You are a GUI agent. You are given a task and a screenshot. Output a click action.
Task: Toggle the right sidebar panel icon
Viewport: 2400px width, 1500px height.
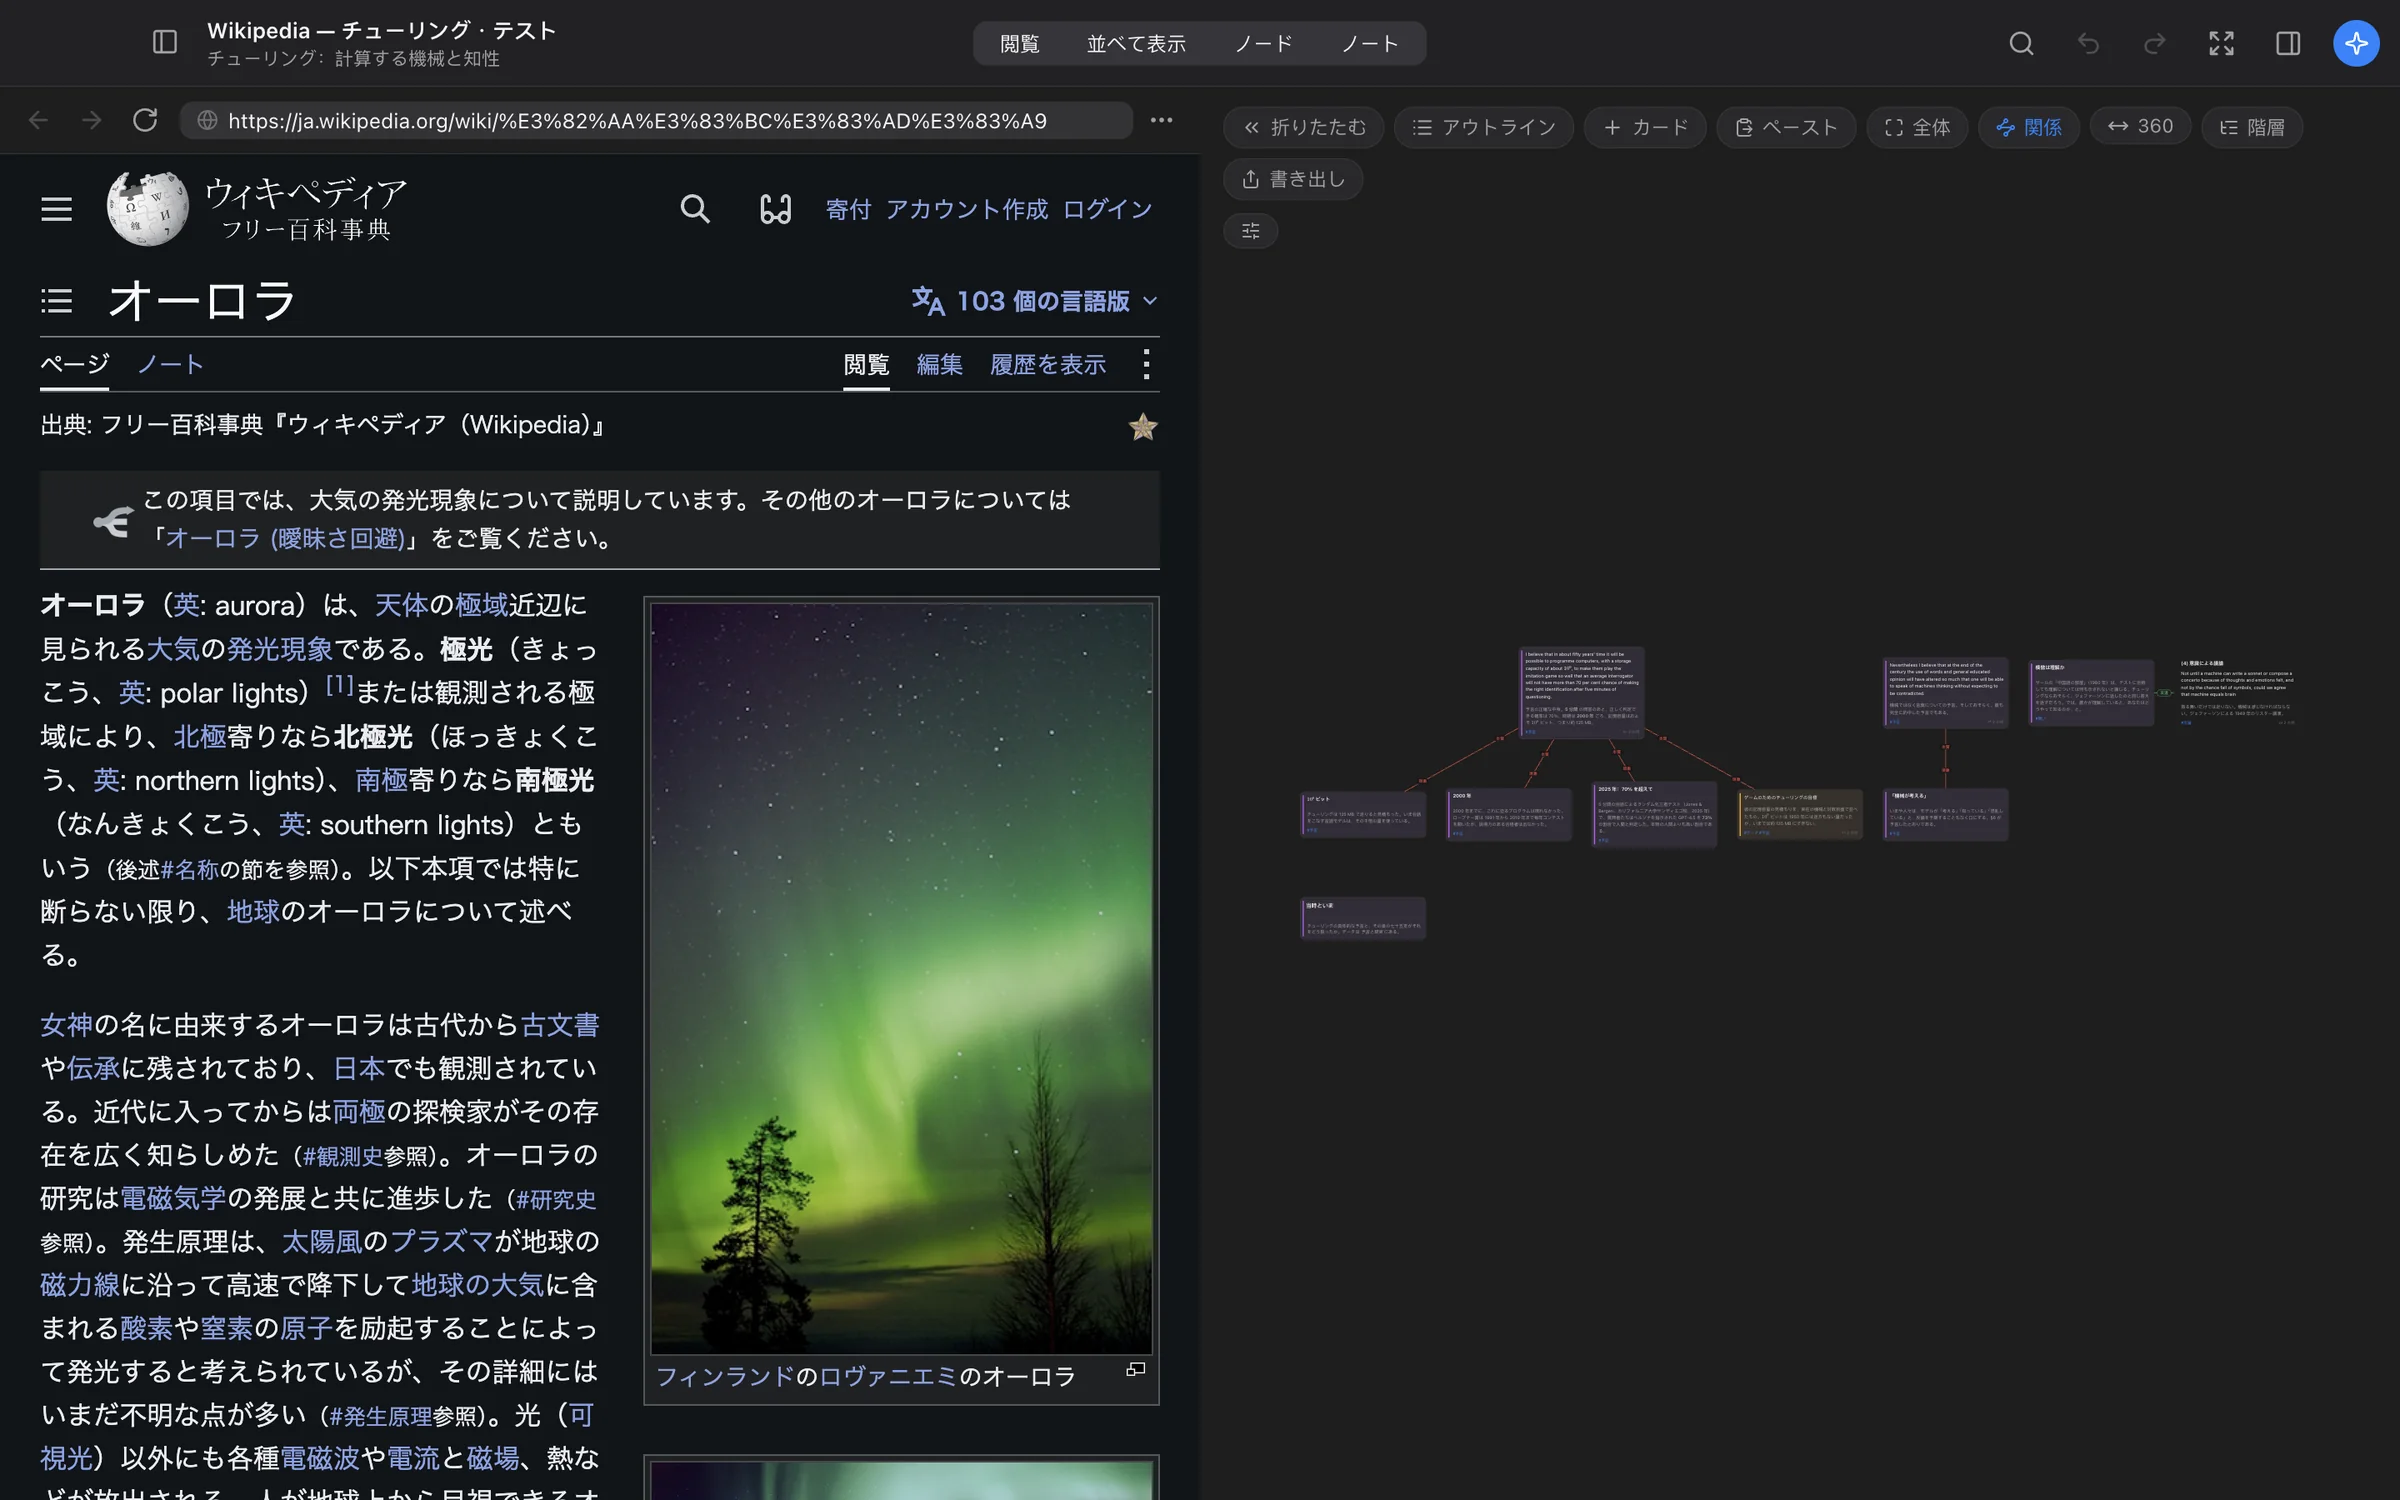2288,43
